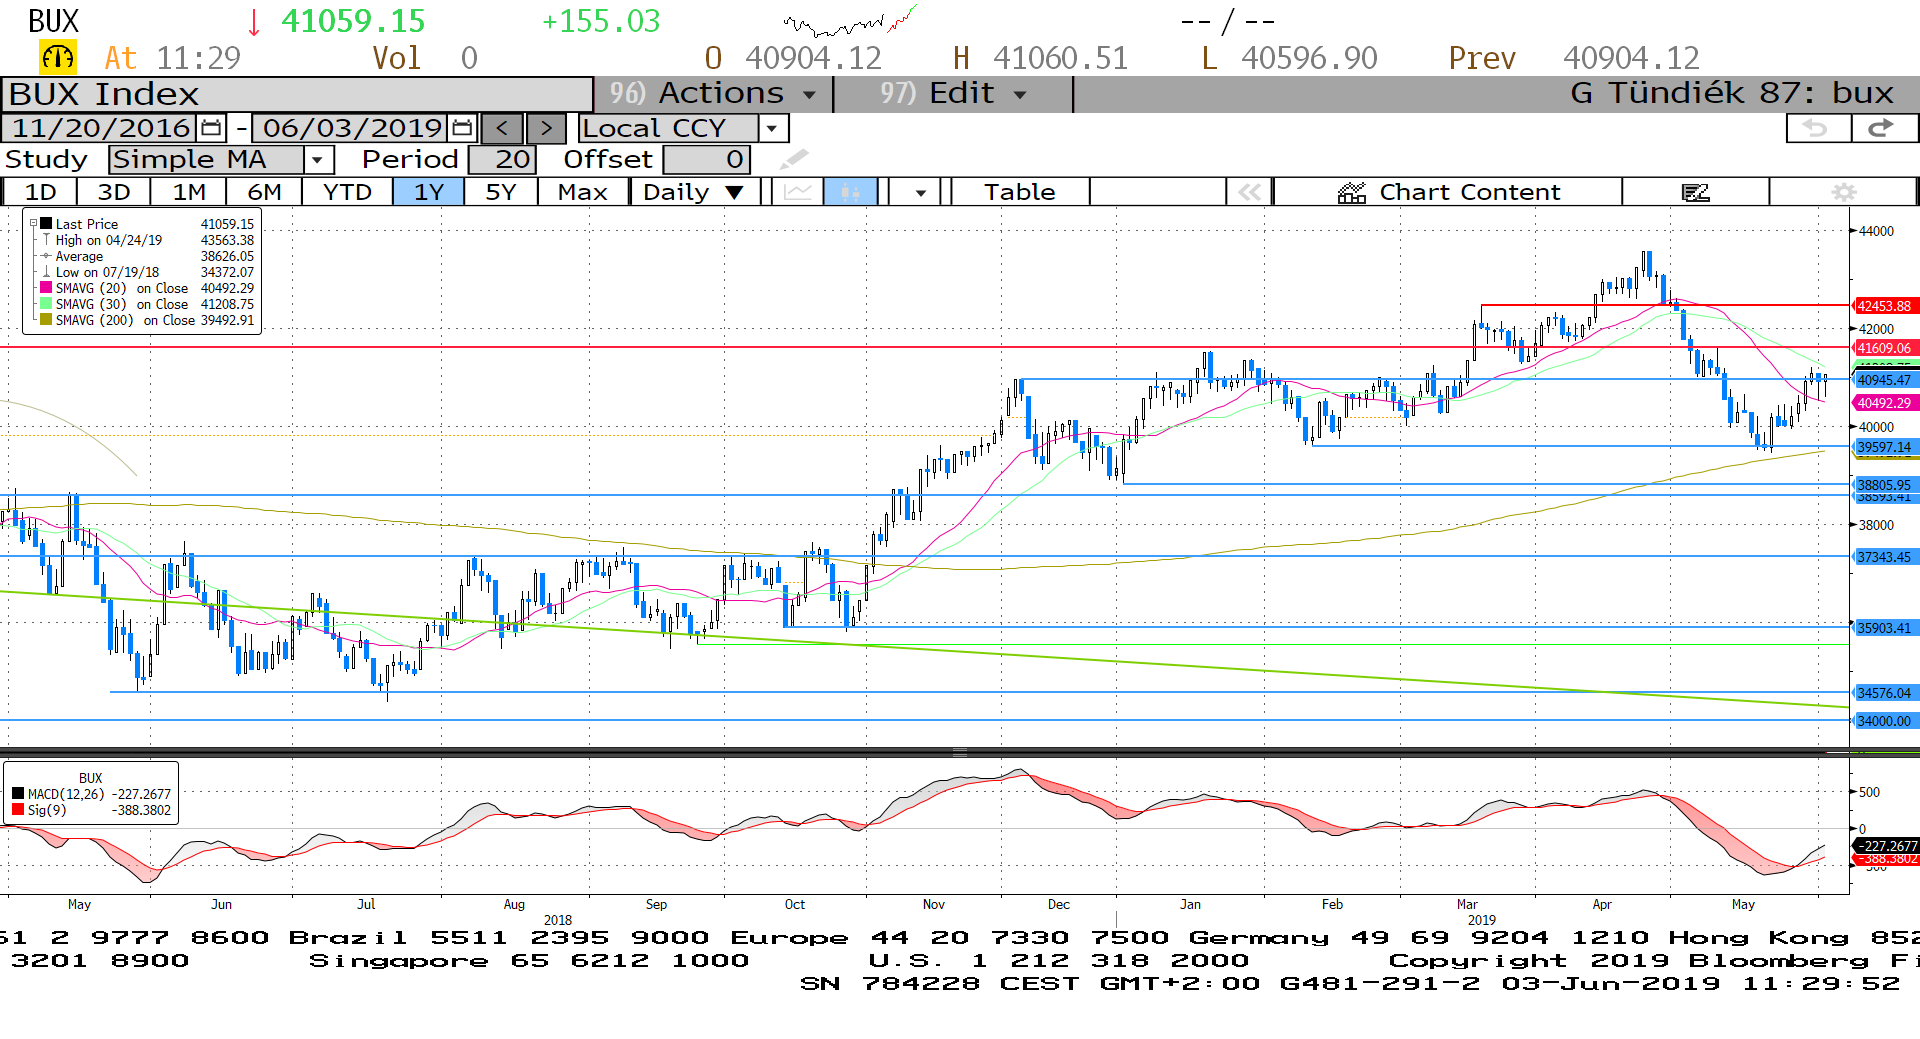Click the Average legend row
Image resolution: width=1920 pixels, height=1039 pixels.
[x=148, y=256]
